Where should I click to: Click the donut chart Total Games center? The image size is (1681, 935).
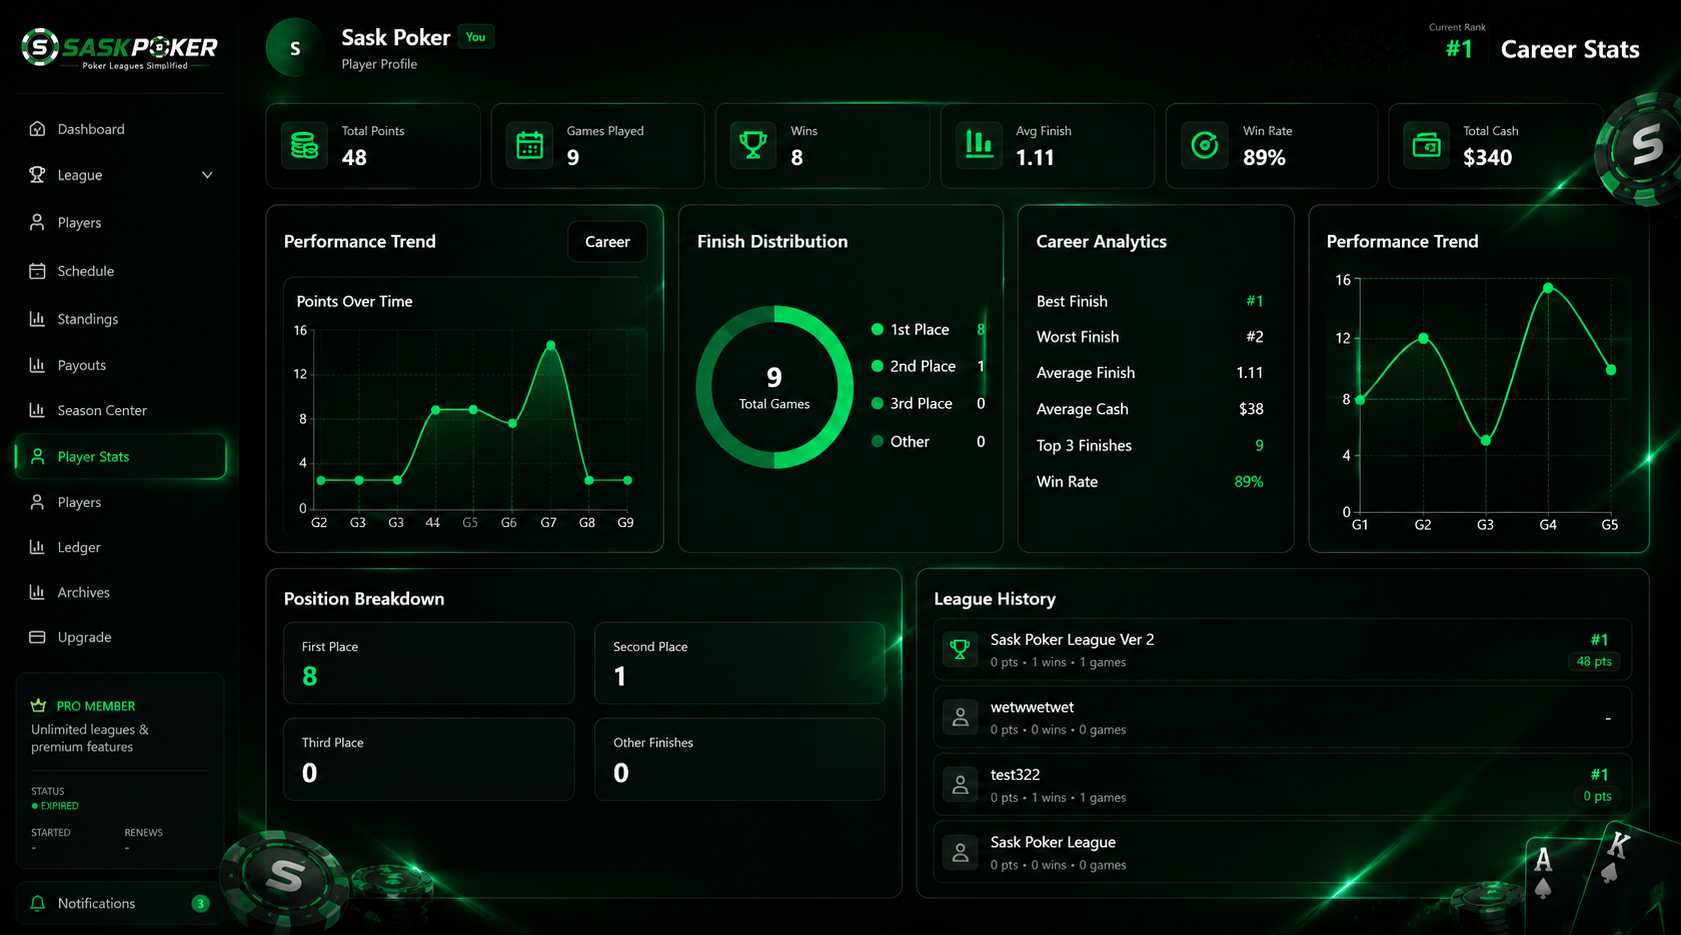click(x=774, y=387)
